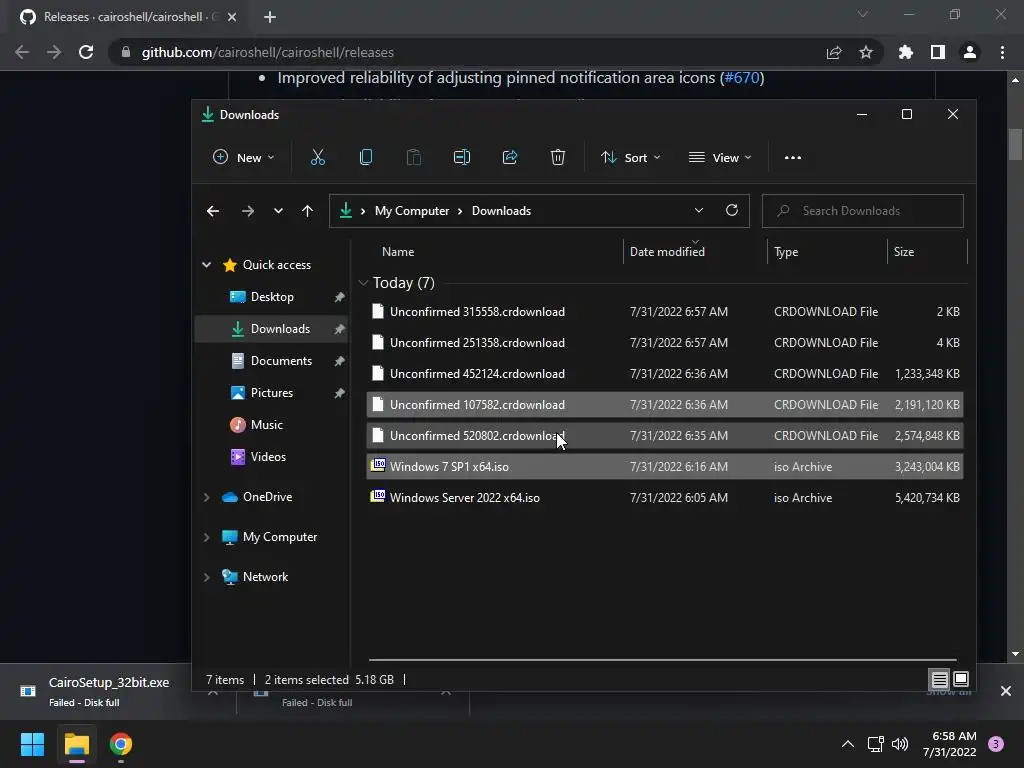This screenshot has height=768, width=1024.
Task: Click the Paste clipboard icon in the toolbar
Action: (413, 157)
